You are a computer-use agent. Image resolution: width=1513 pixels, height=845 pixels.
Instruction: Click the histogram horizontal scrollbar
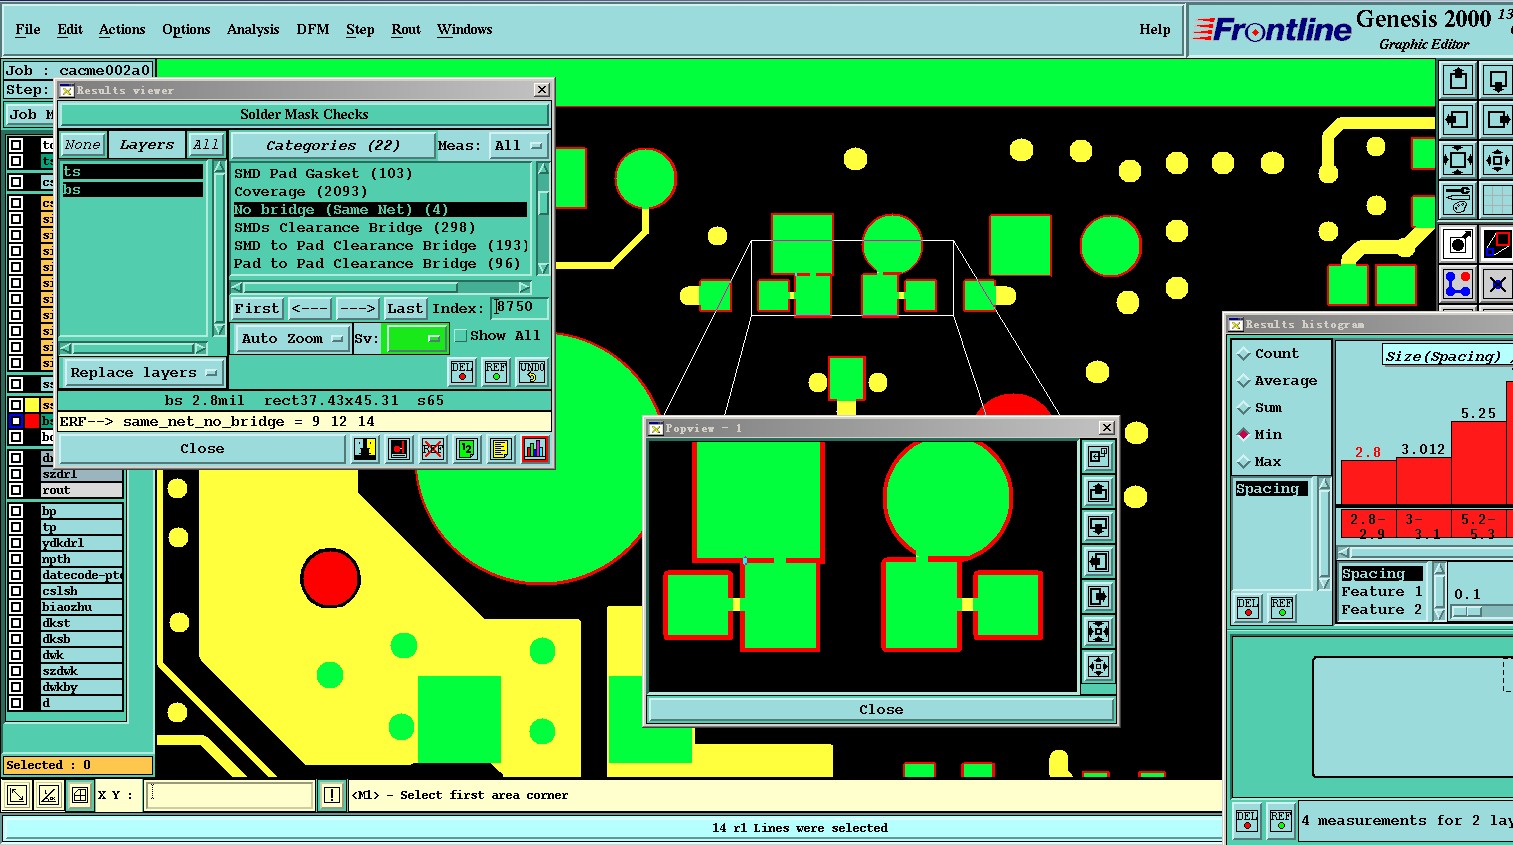click(x=1425, y=552)
